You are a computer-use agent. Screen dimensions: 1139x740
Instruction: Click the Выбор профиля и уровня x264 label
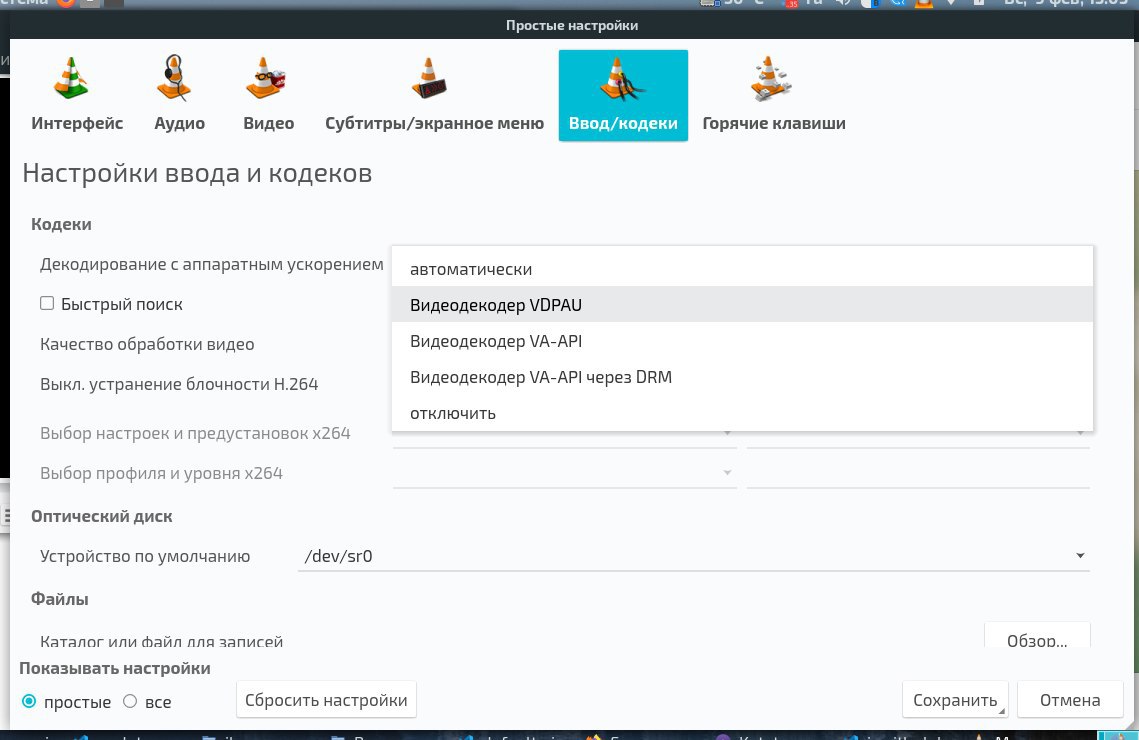pos(161,473)
